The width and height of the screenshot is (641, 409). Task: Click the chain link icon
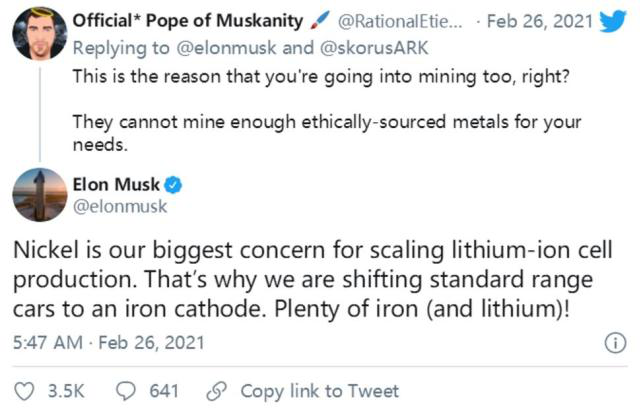click(216, 391)
